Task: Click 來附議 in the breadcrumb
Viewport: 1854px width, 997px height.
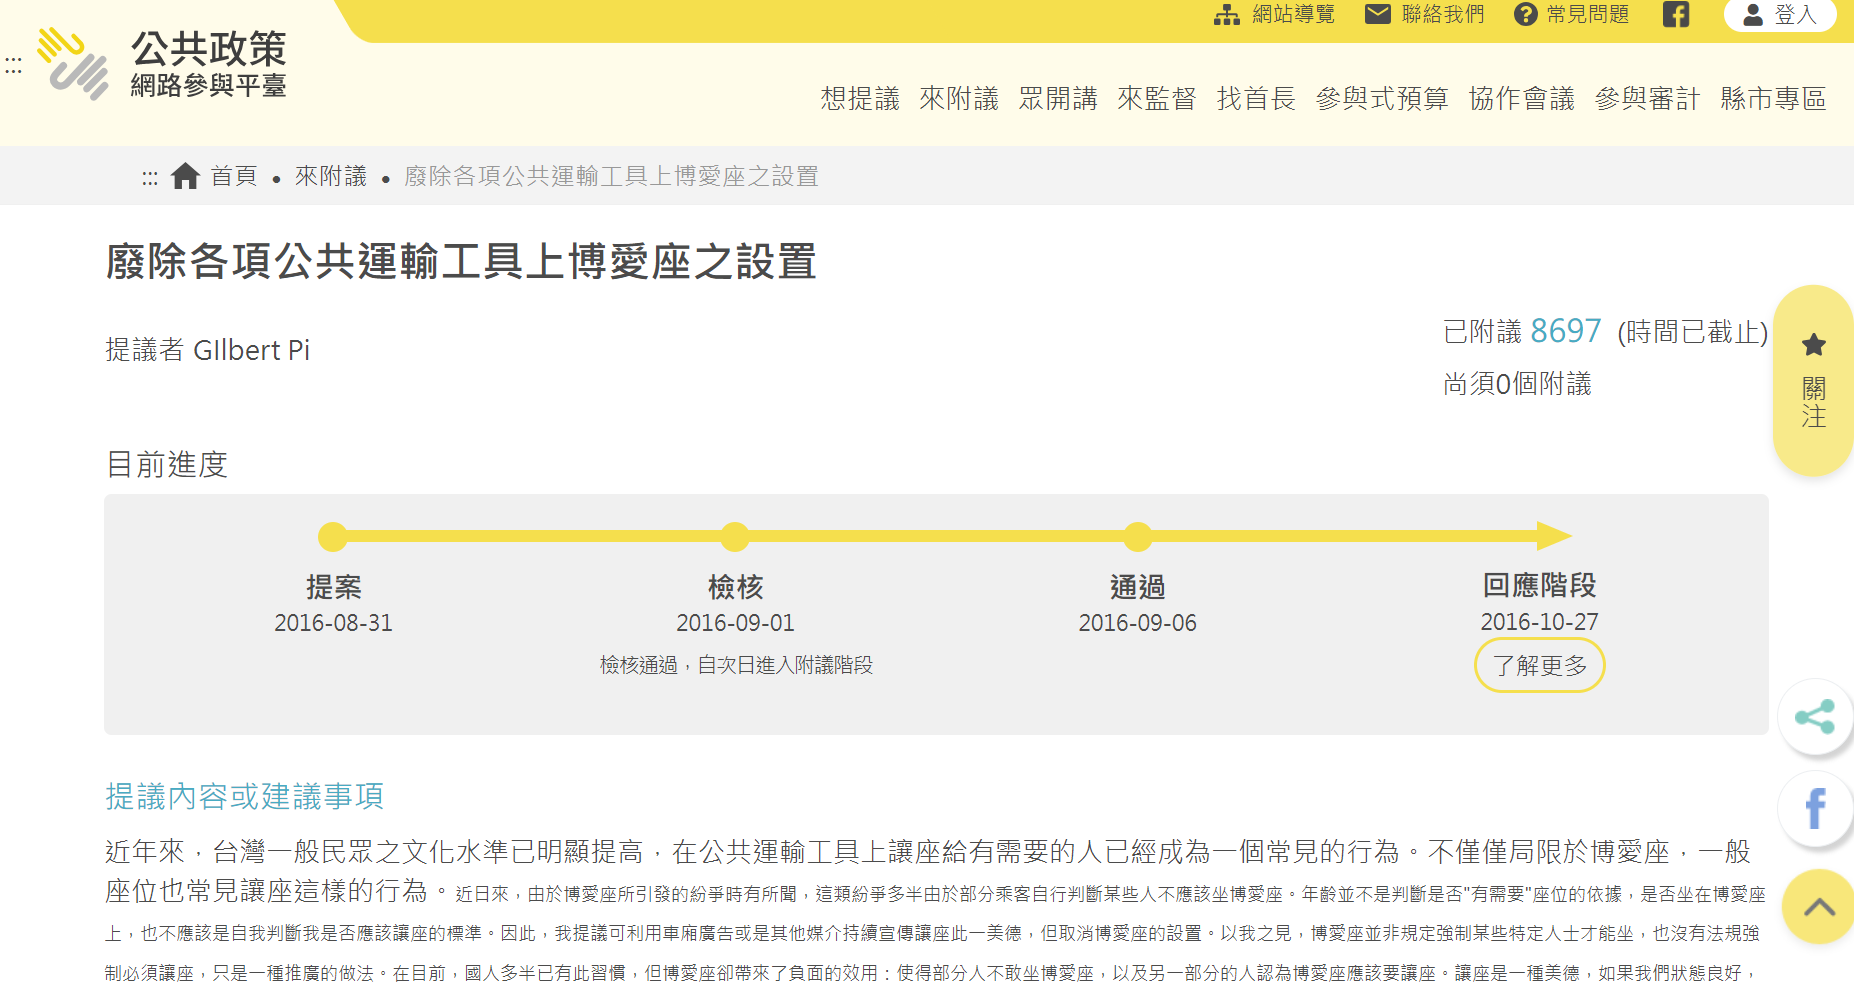Action: [x=331, y=176]
